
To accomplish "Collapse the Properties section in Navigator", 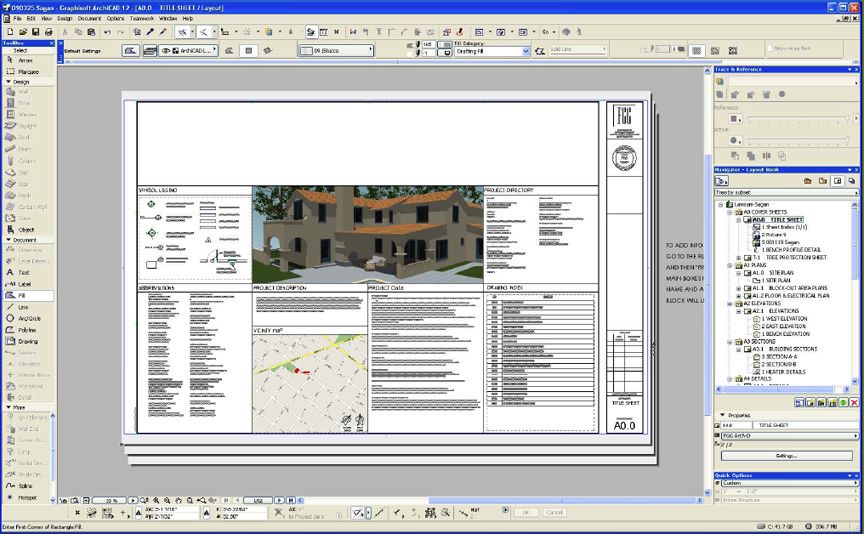I will (722, 415).
